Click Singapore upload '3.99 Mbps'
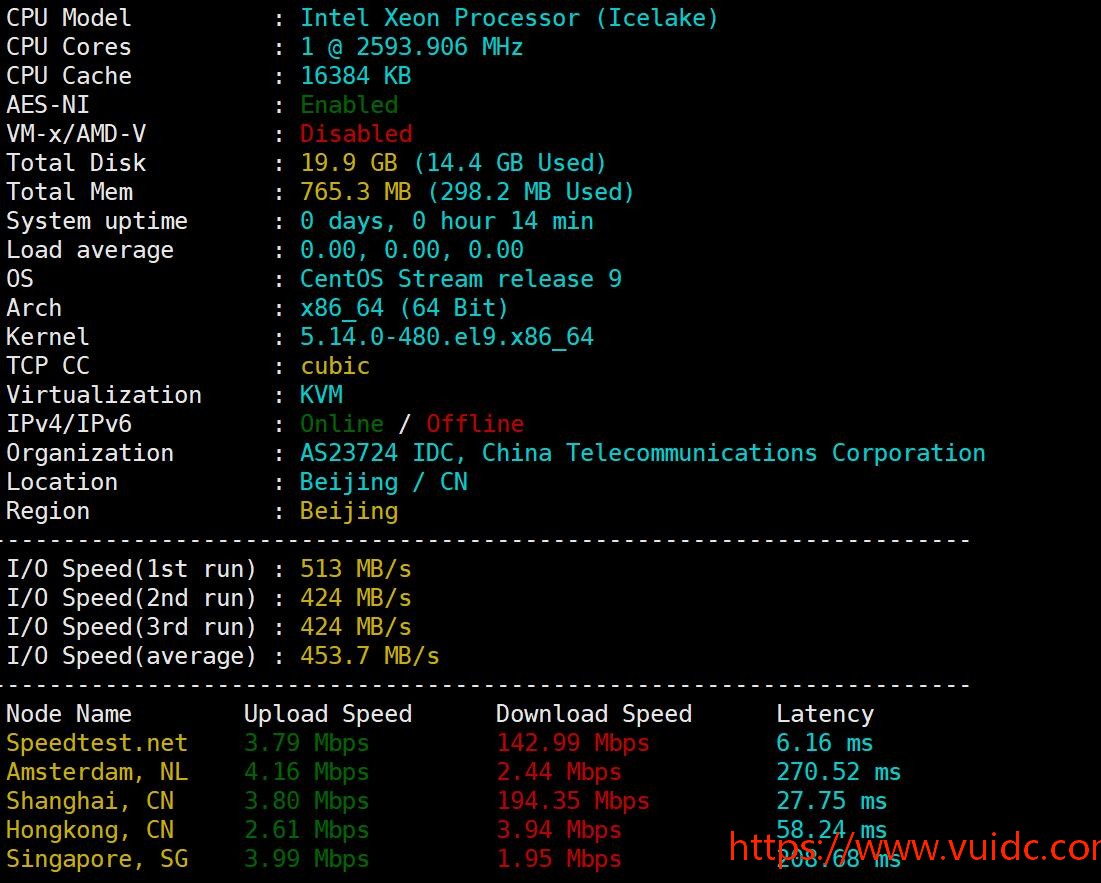The image size is (1101, 883). 307,859
